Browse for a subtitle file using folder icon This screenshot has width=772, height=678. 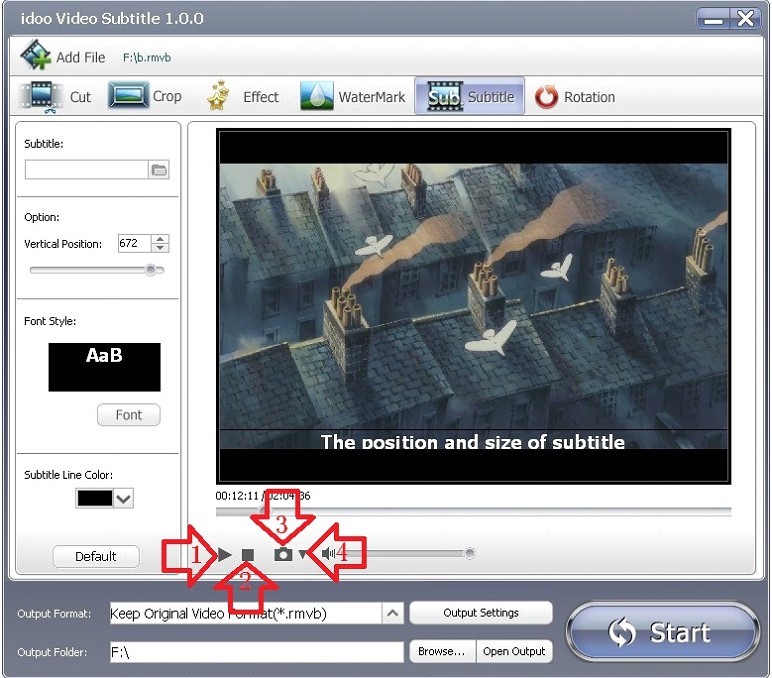tap(159, 170)
